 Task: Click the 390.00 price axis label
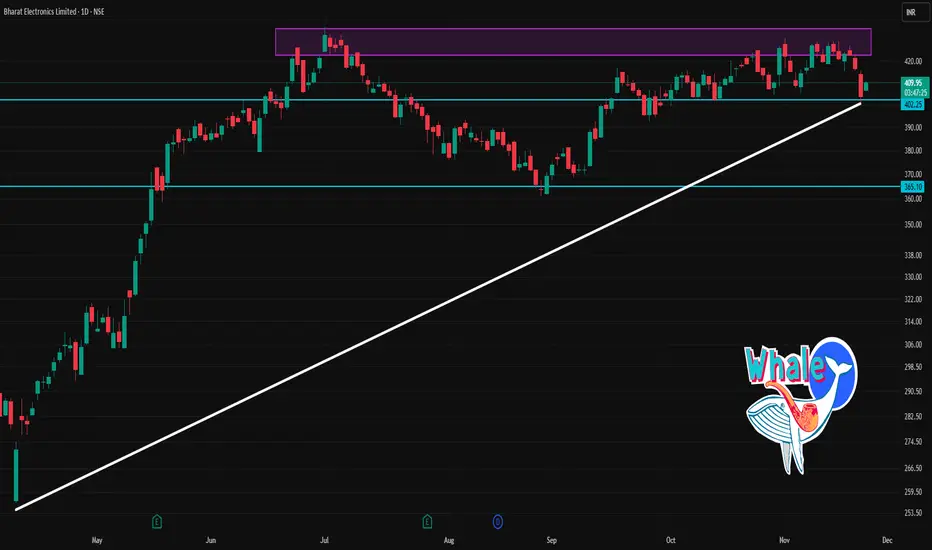(x=913, y=127)
